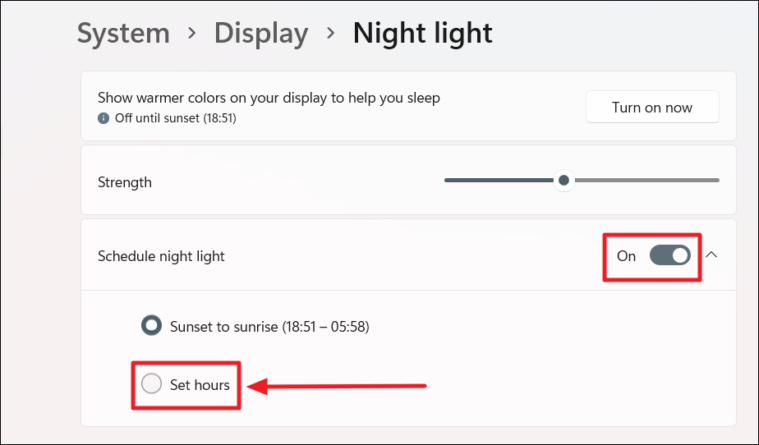Click the On label next to the toggle
759x445 pixels.
click(x=626, y=256)
